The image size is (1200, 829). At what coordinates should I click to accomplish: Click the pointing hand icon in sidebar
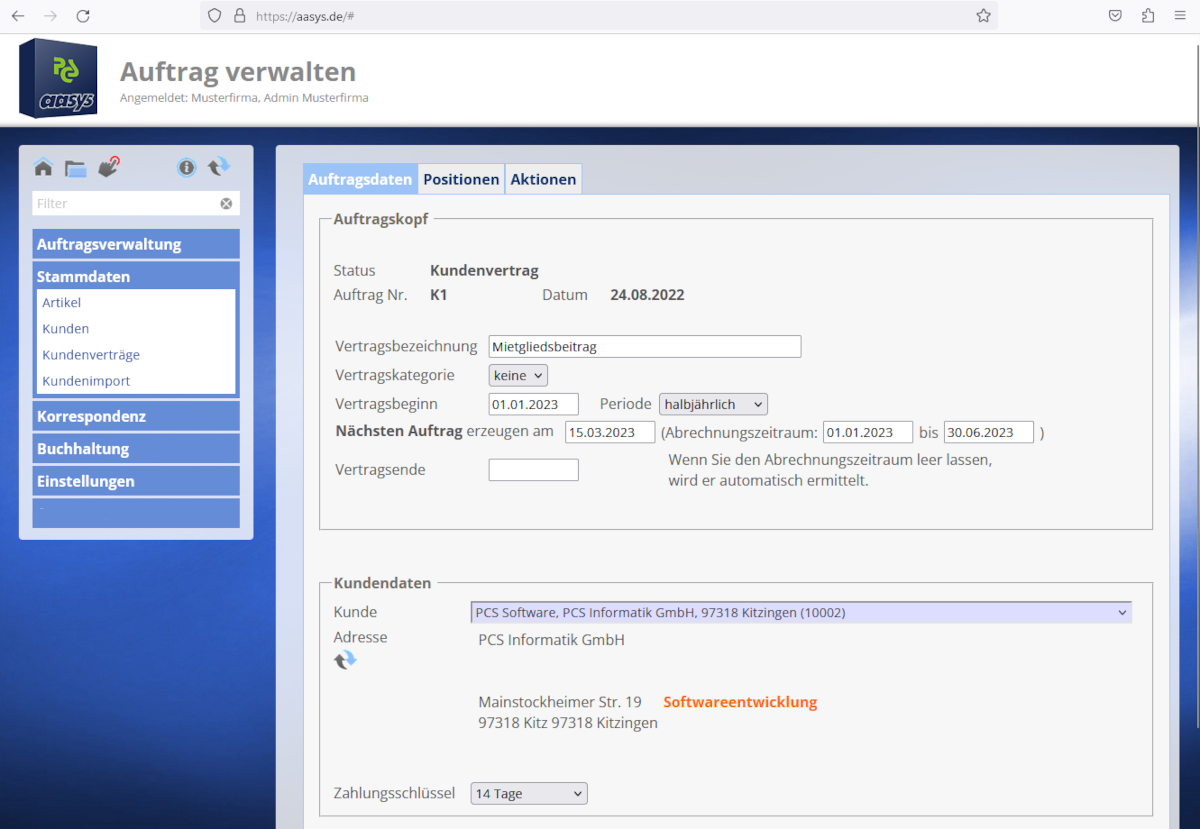[x=109, y=166]
